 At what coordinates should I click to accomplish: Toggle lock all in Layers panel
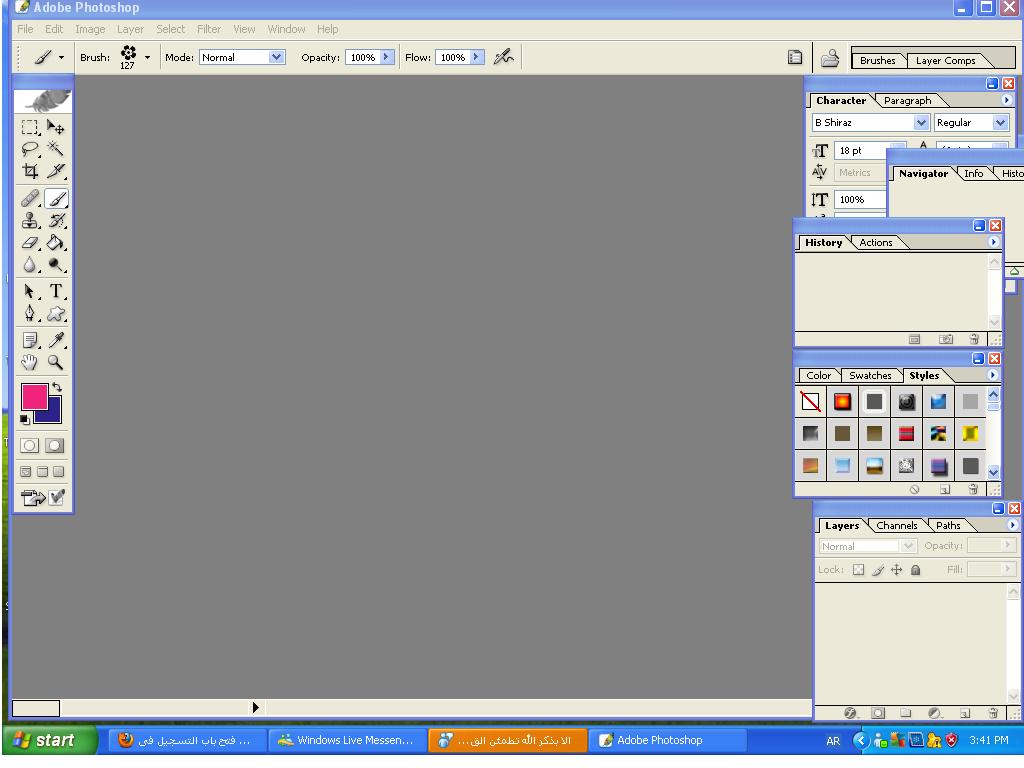coord(916,570)
